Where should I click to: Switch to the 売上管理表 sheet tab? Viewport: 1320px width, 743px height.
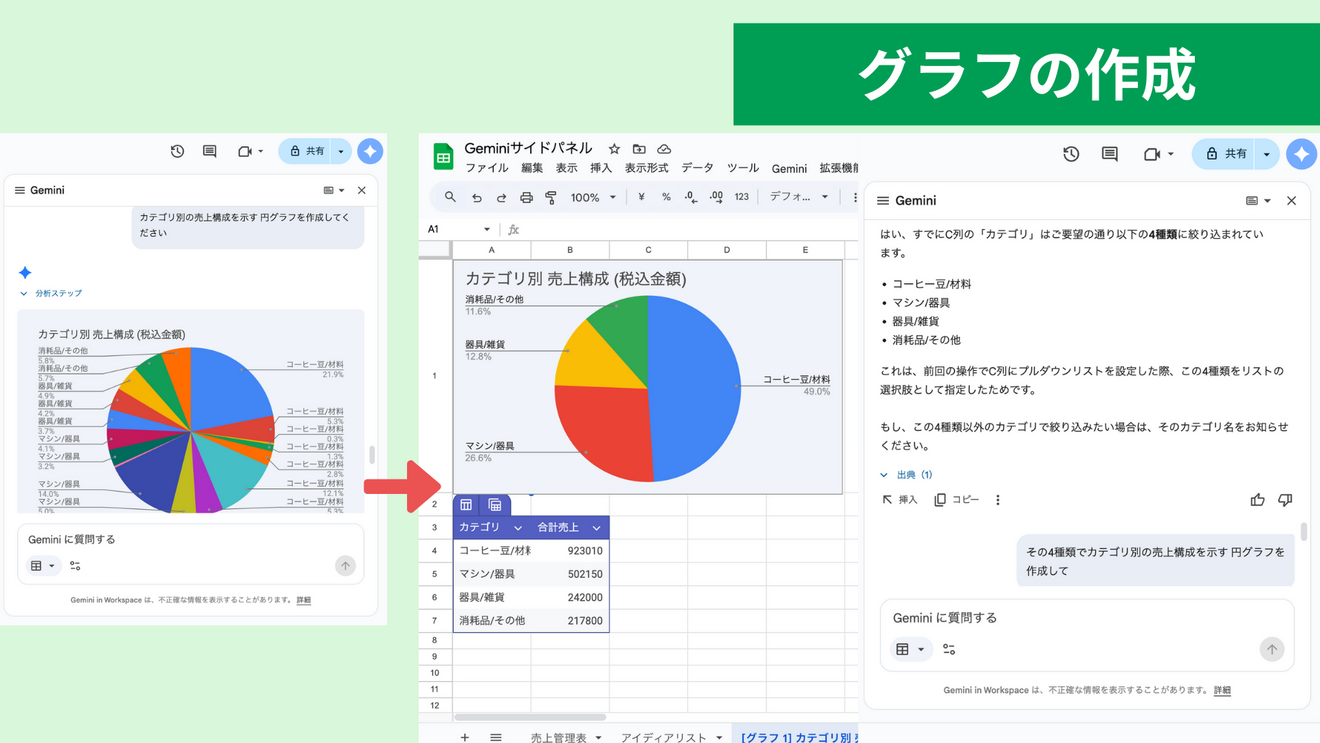pyautogui.click(x=566, y=737)
